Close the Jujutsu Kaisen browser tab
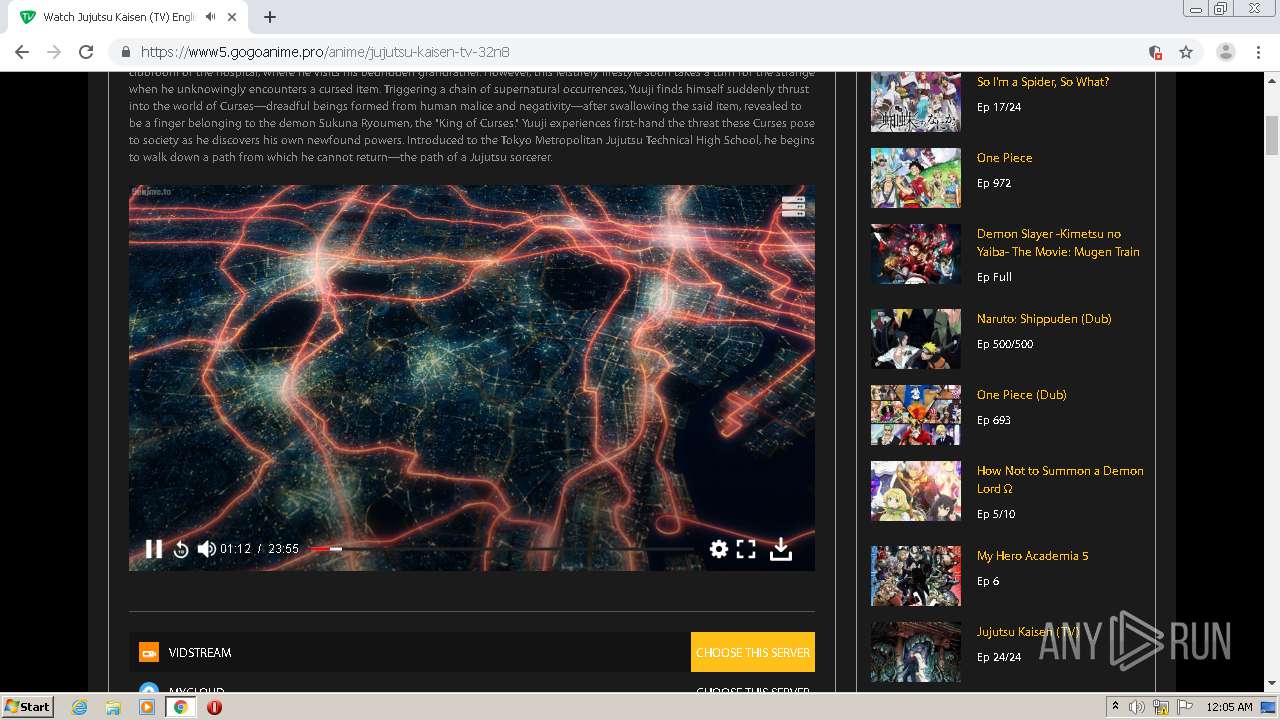Viewport: 1280px width, 720px height. coord(233,17)
